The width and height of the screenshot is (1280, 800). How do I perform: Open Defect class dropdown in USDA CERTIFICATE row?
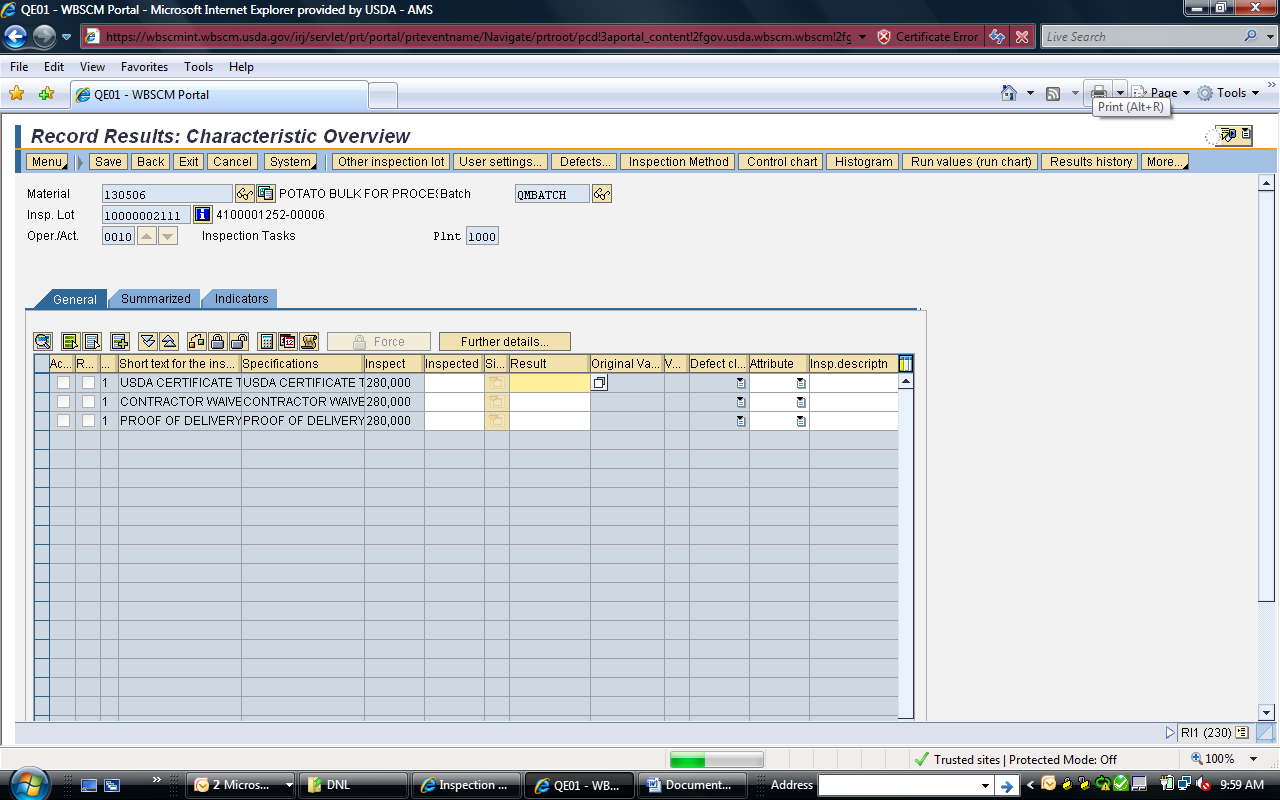741,383
